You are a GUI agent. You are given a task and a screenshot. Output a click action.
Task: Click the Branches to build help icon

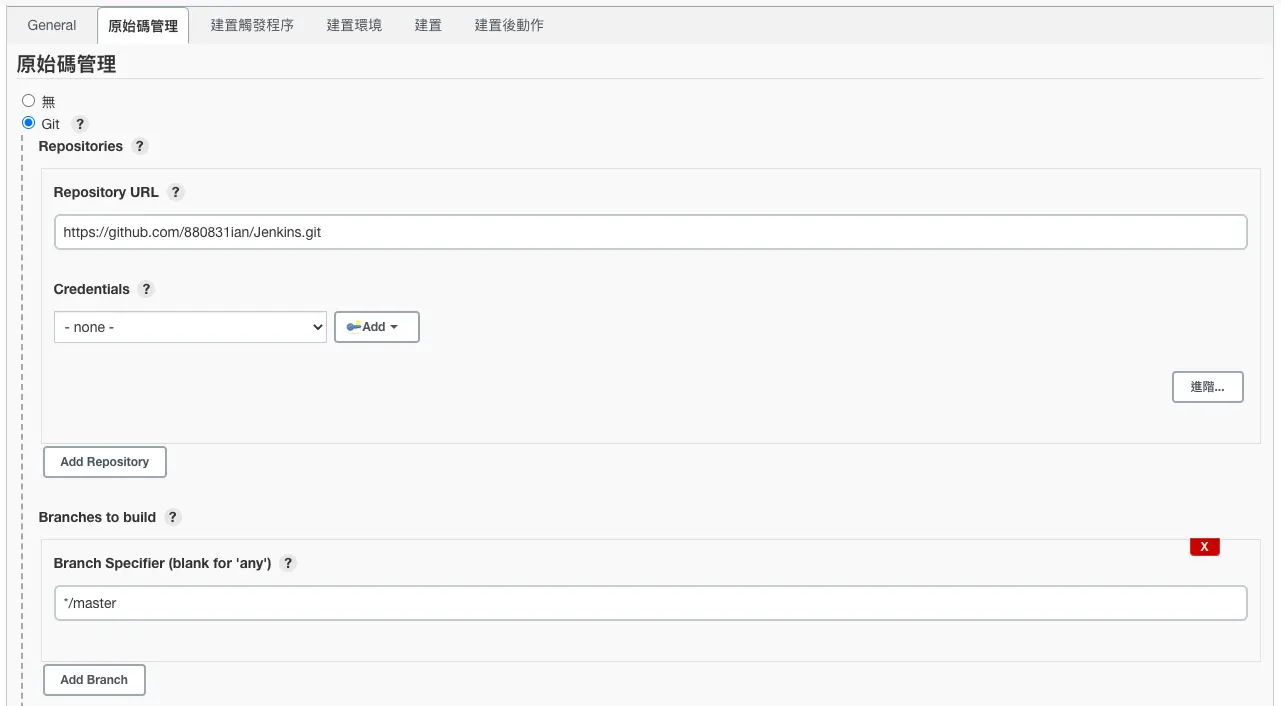point(172,517)
